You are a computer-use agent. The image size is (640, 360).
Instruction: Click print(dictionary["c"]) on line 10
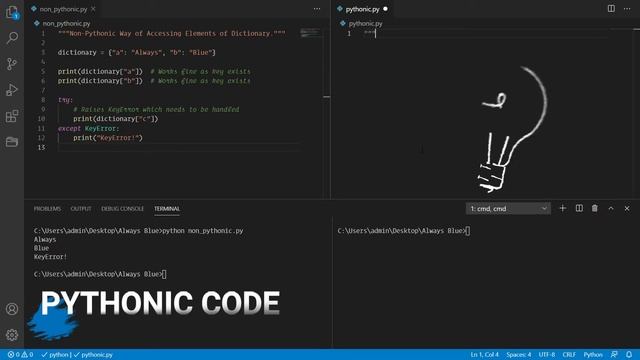tap(116, 119)
